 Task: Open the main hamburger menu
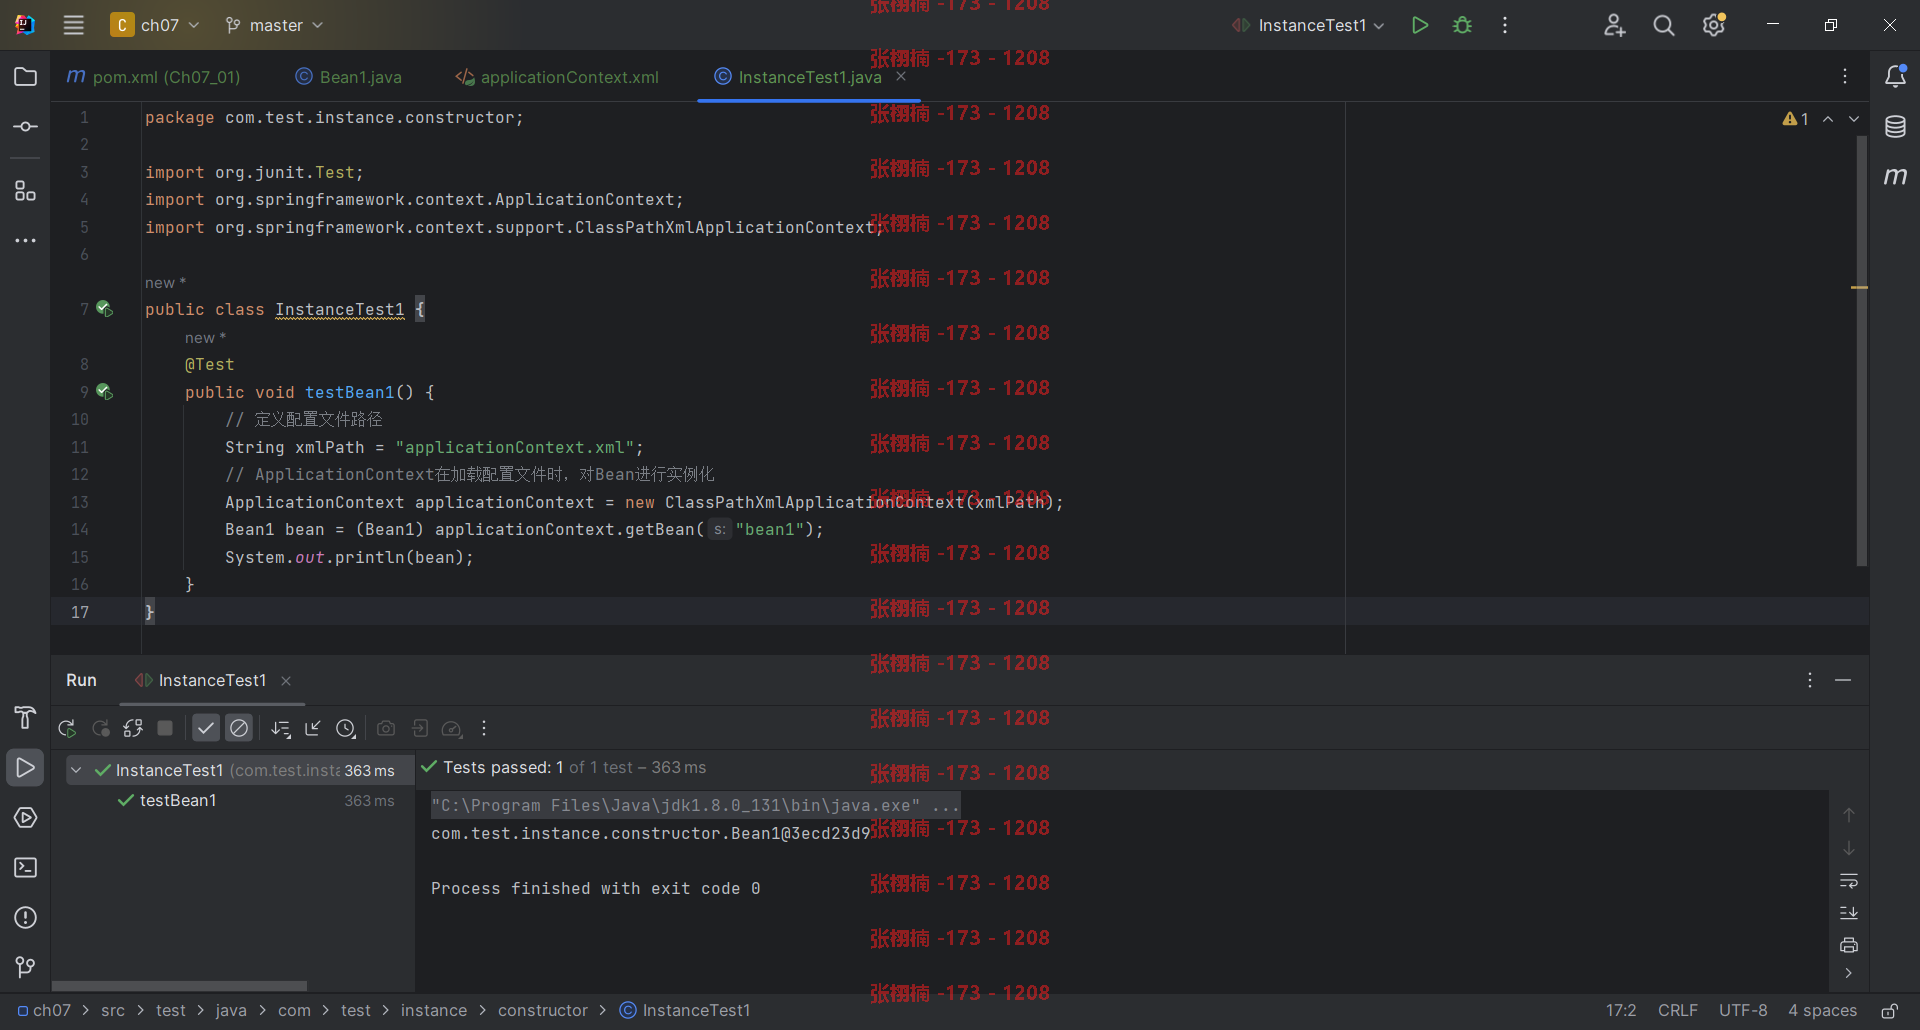click(x=74, y=25)
